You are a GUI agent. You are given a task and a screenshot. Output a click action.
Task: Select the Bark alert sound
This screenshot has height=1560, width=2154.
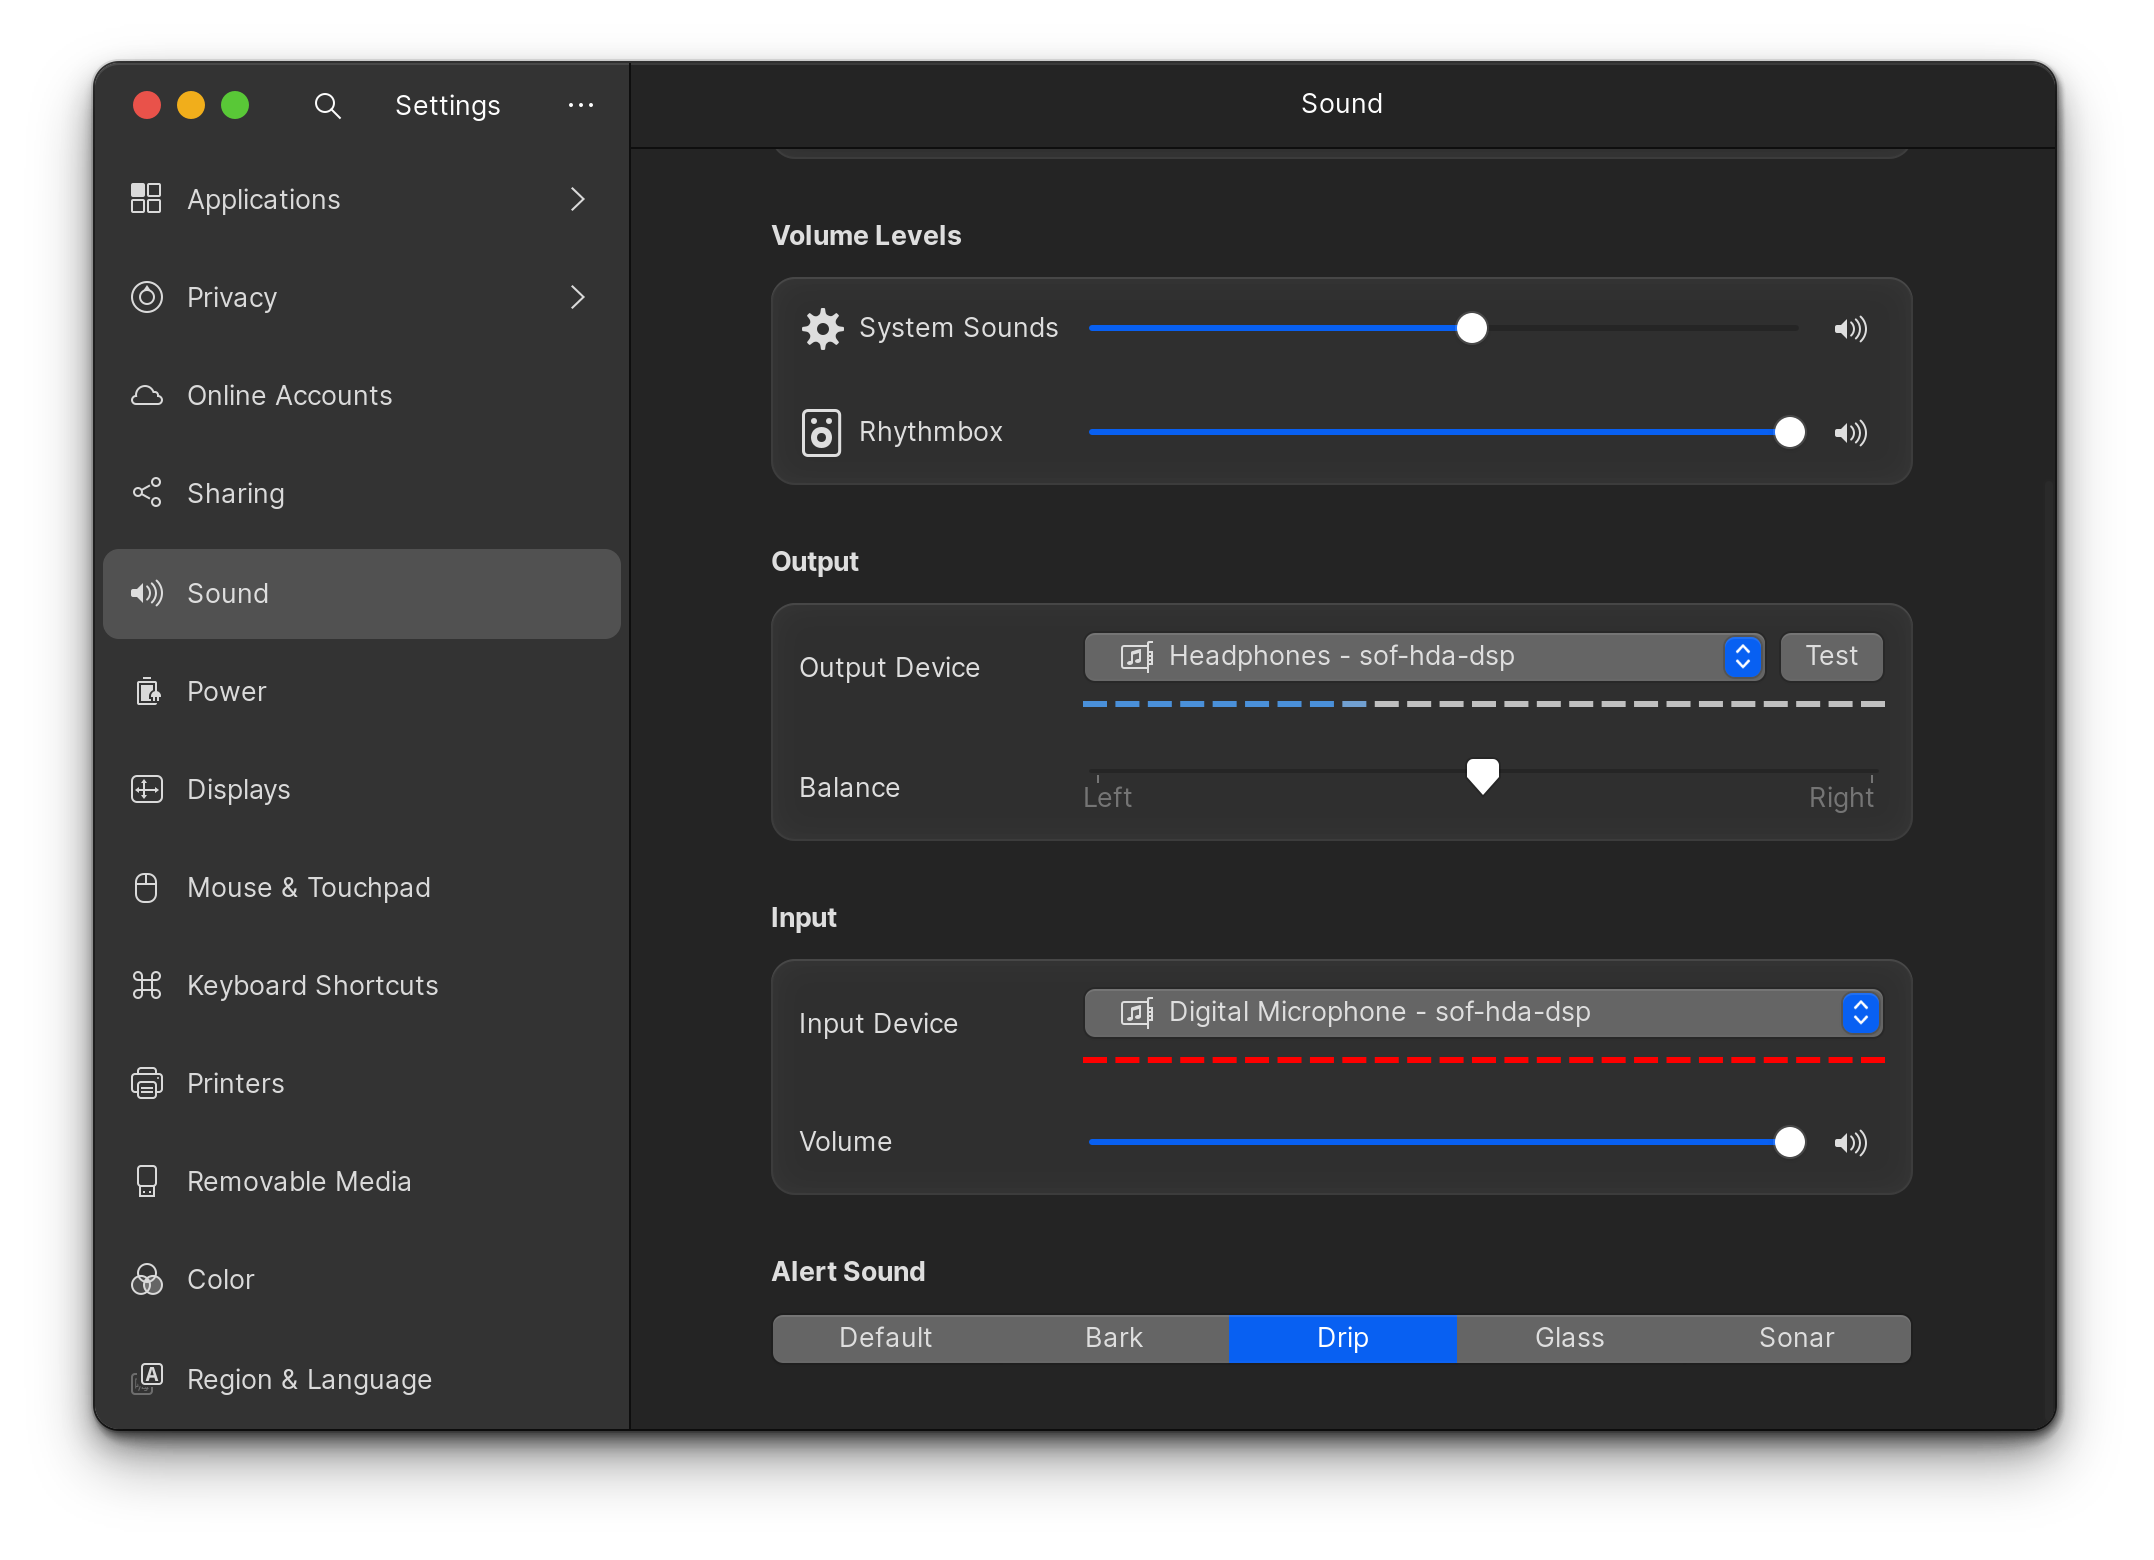click(x=1113, y=1338)
